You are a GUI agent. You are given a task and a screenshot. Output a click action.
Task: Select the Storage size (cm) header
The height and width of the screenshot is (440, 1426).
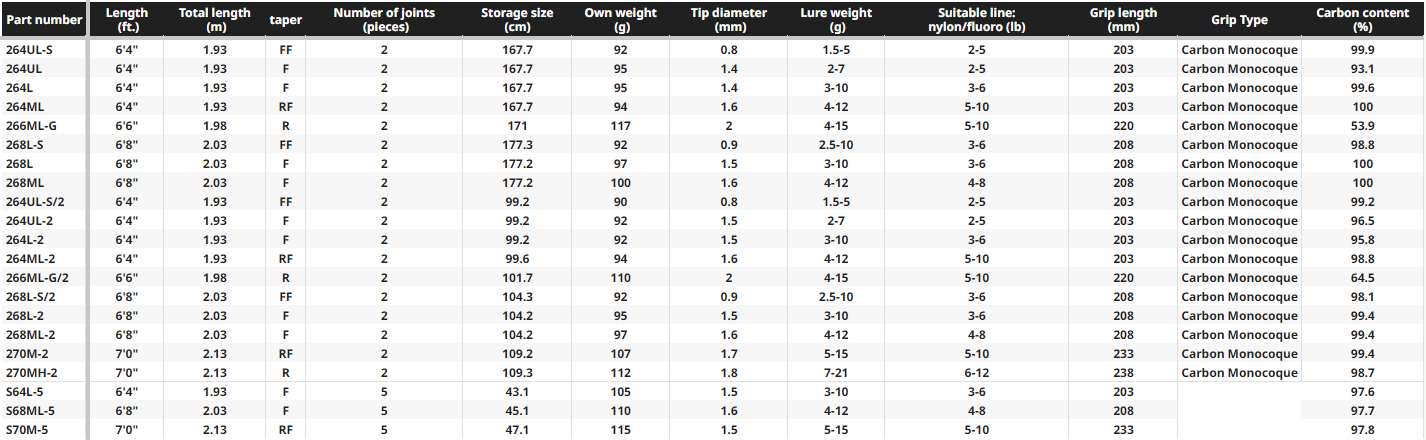coord(517,20)
